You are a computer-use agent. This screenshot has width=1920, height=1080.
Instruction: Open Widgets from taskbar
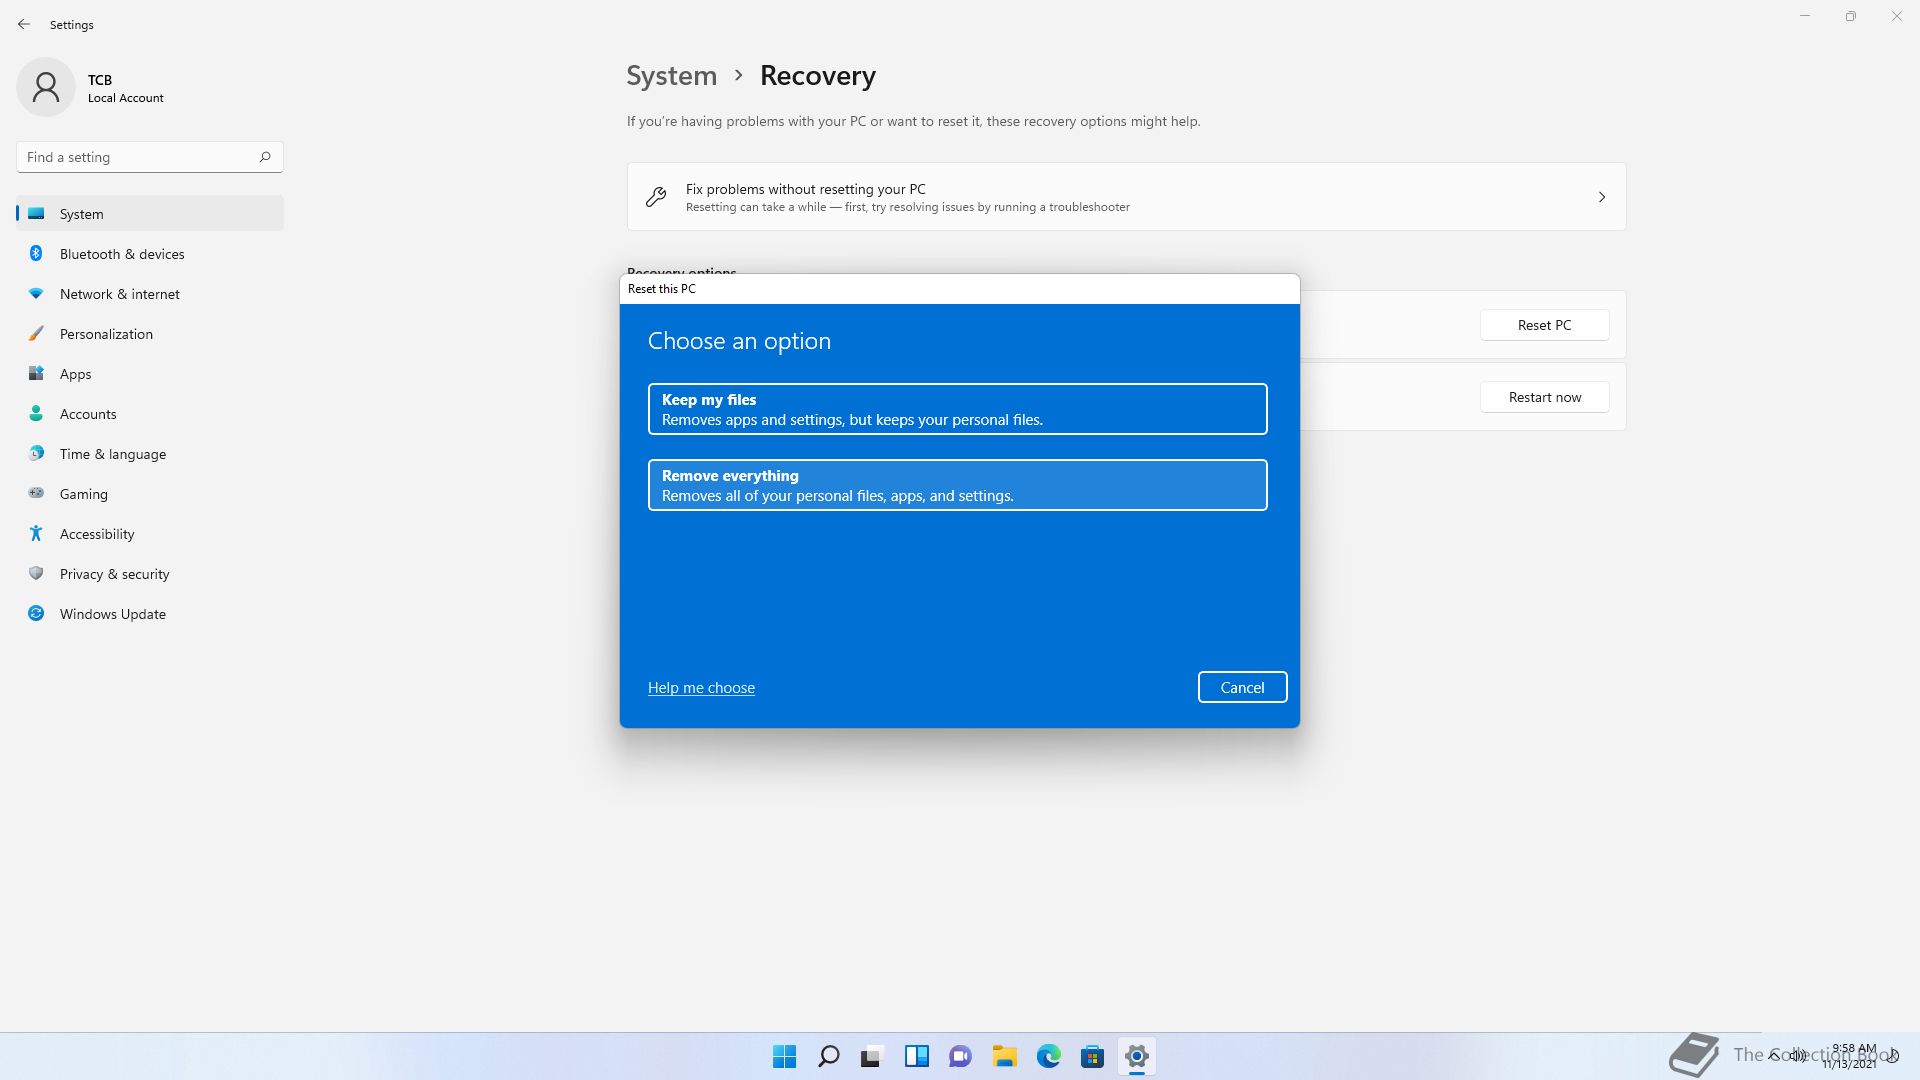tap(916, 1056)
